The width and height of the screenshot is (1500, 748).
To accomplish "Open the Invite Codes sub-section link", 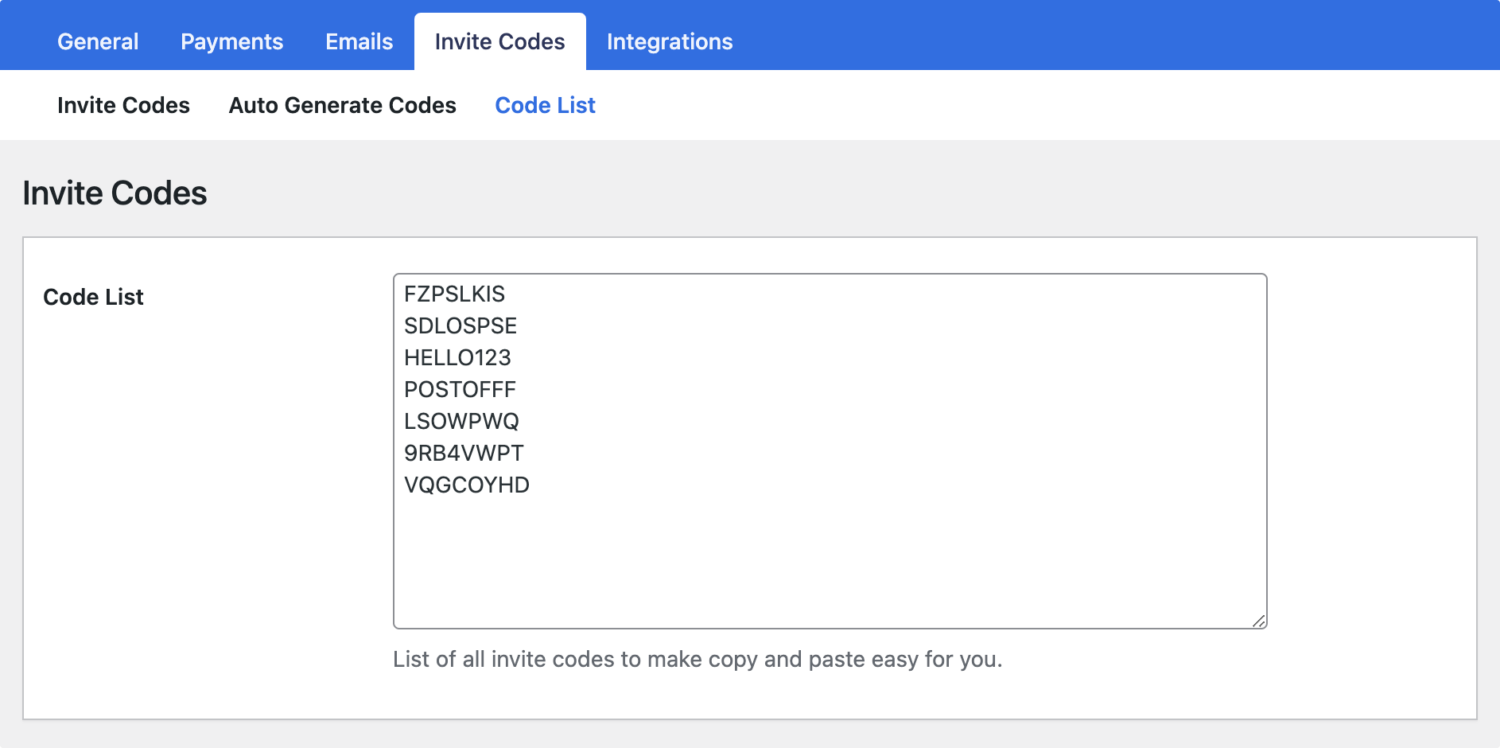I will (x=124, y=105).
